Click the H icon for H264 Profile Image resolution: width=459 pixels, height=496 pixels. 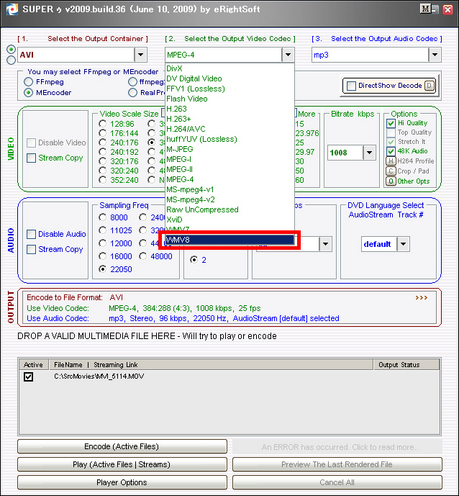[x=391, y=161]
